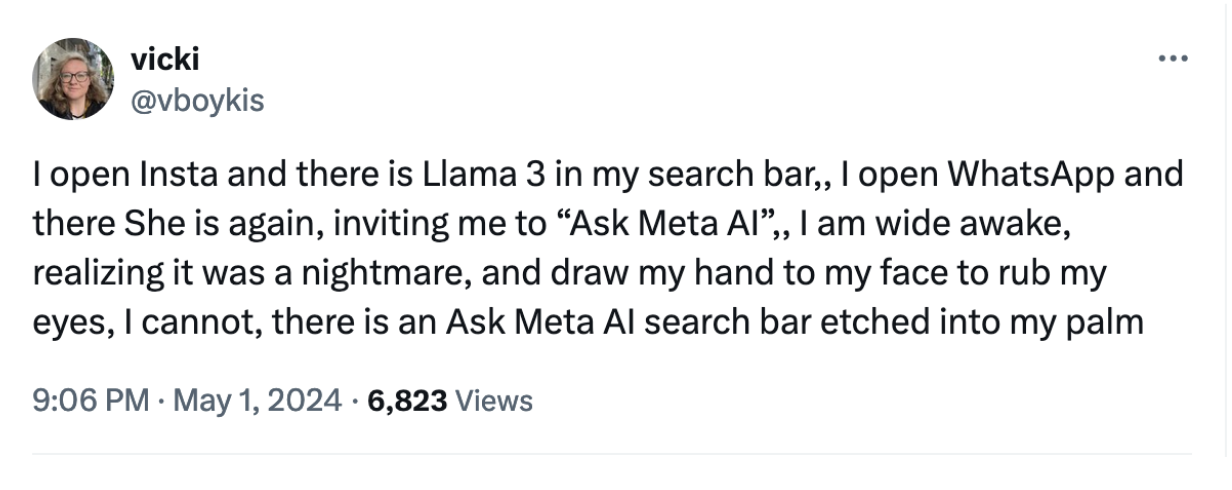Viewport: 1232px width, 490px height.
Task: Open the "vicki" display name link
Action: [165, 59]
